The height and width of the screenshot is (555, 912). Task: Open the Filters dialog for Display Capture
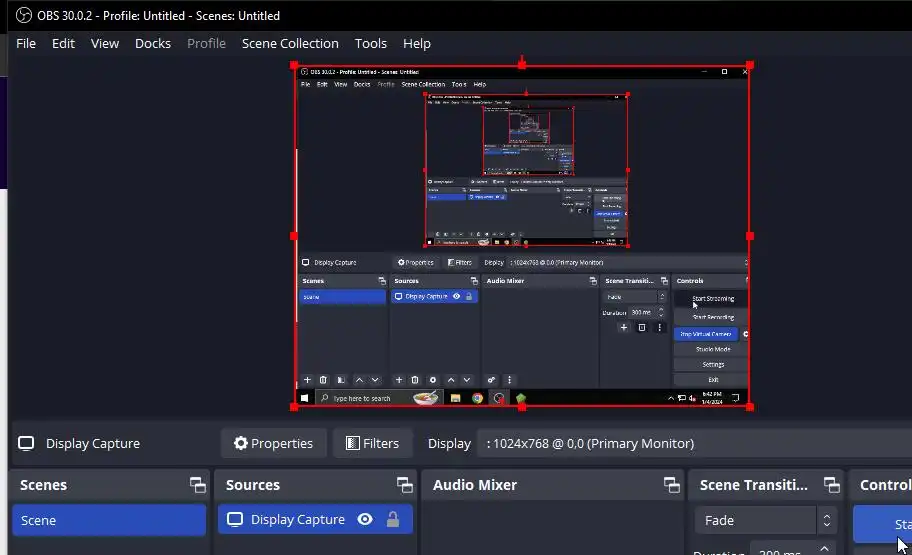coord(373,443)
